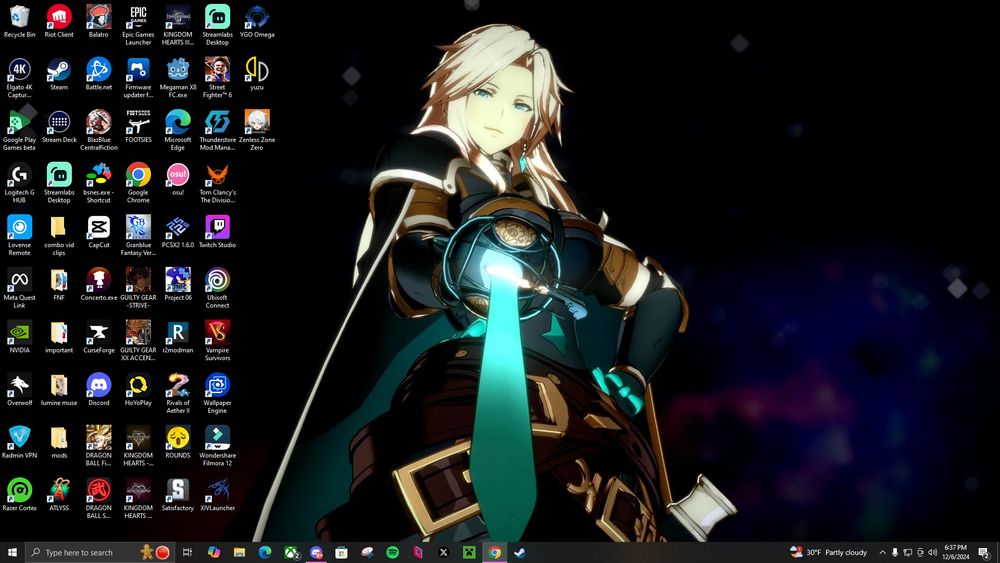
Task: Select the Rivals of Aether II icon
Action: pyautogui.click(x=177, y=393)
